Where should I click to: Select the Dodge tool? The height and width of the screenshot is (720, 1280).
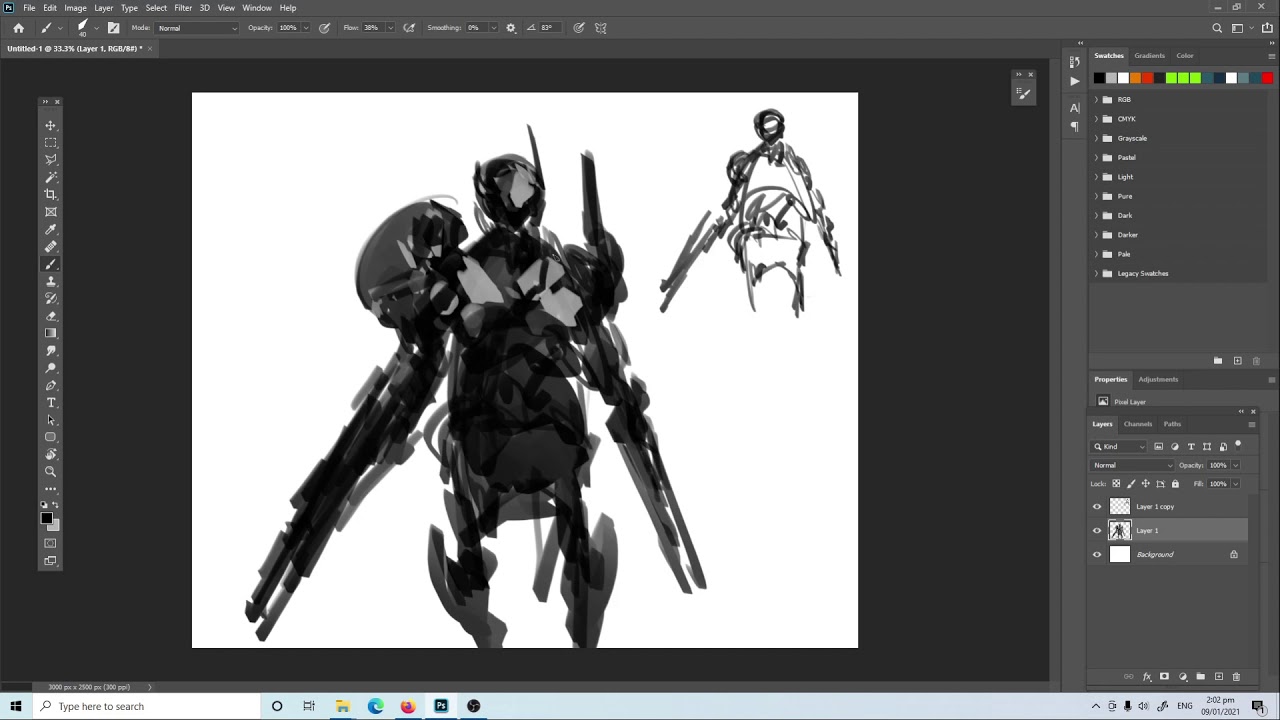pyautogui.click(x=51, y=368)
